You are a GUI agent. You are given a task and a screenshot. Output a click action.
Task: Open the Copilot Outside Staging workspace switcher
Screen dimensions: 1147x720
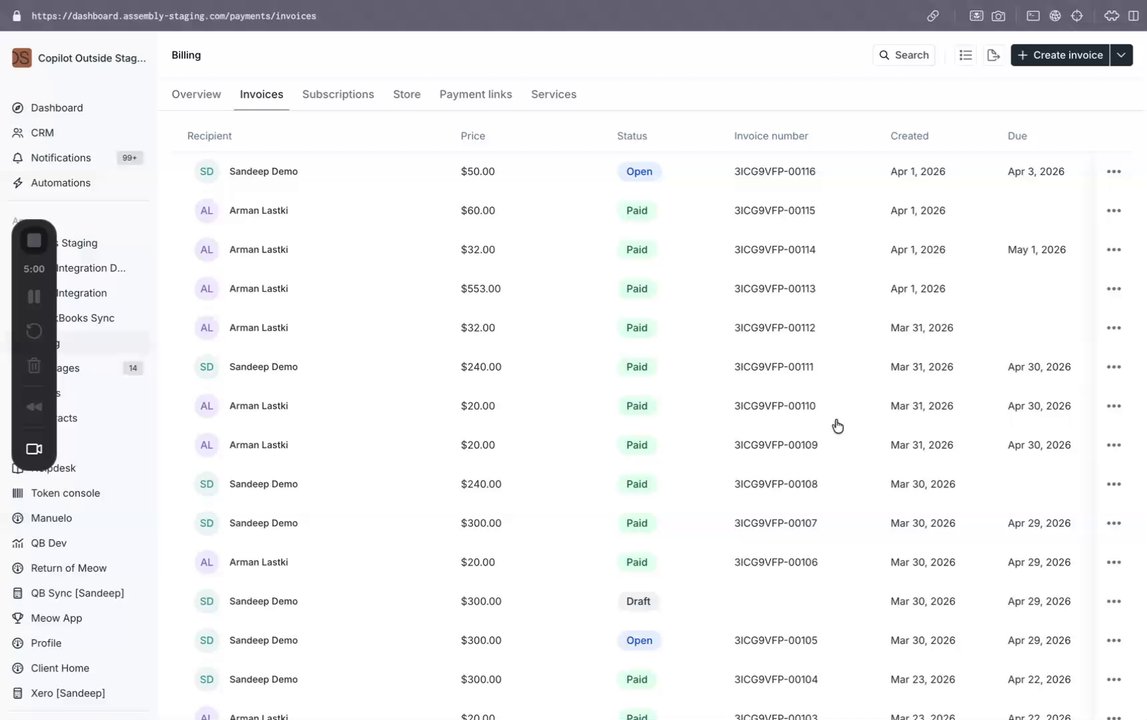79,58
